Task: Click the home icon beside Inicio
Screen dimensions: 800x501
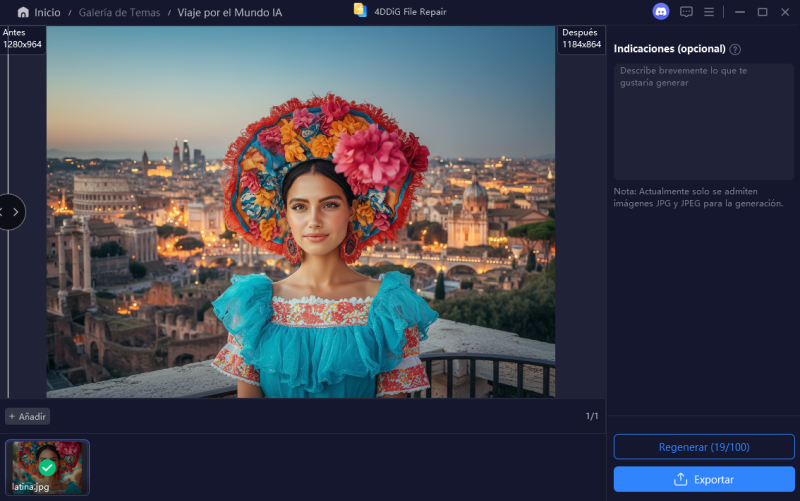Action: [23, 12]
